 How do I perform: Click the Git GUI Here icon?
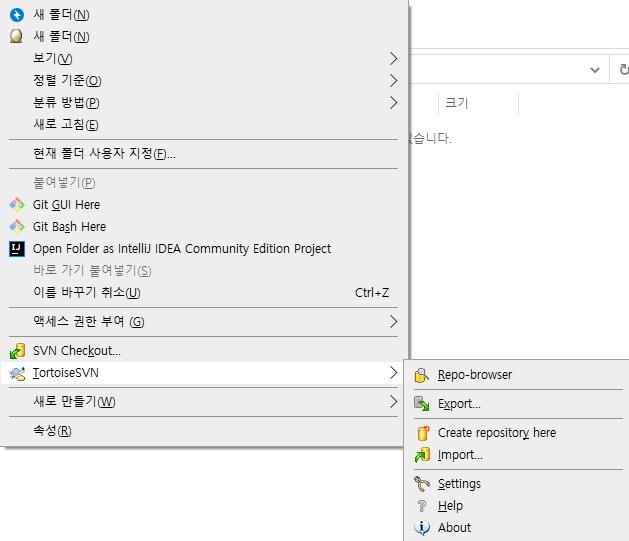click(17, 205)
